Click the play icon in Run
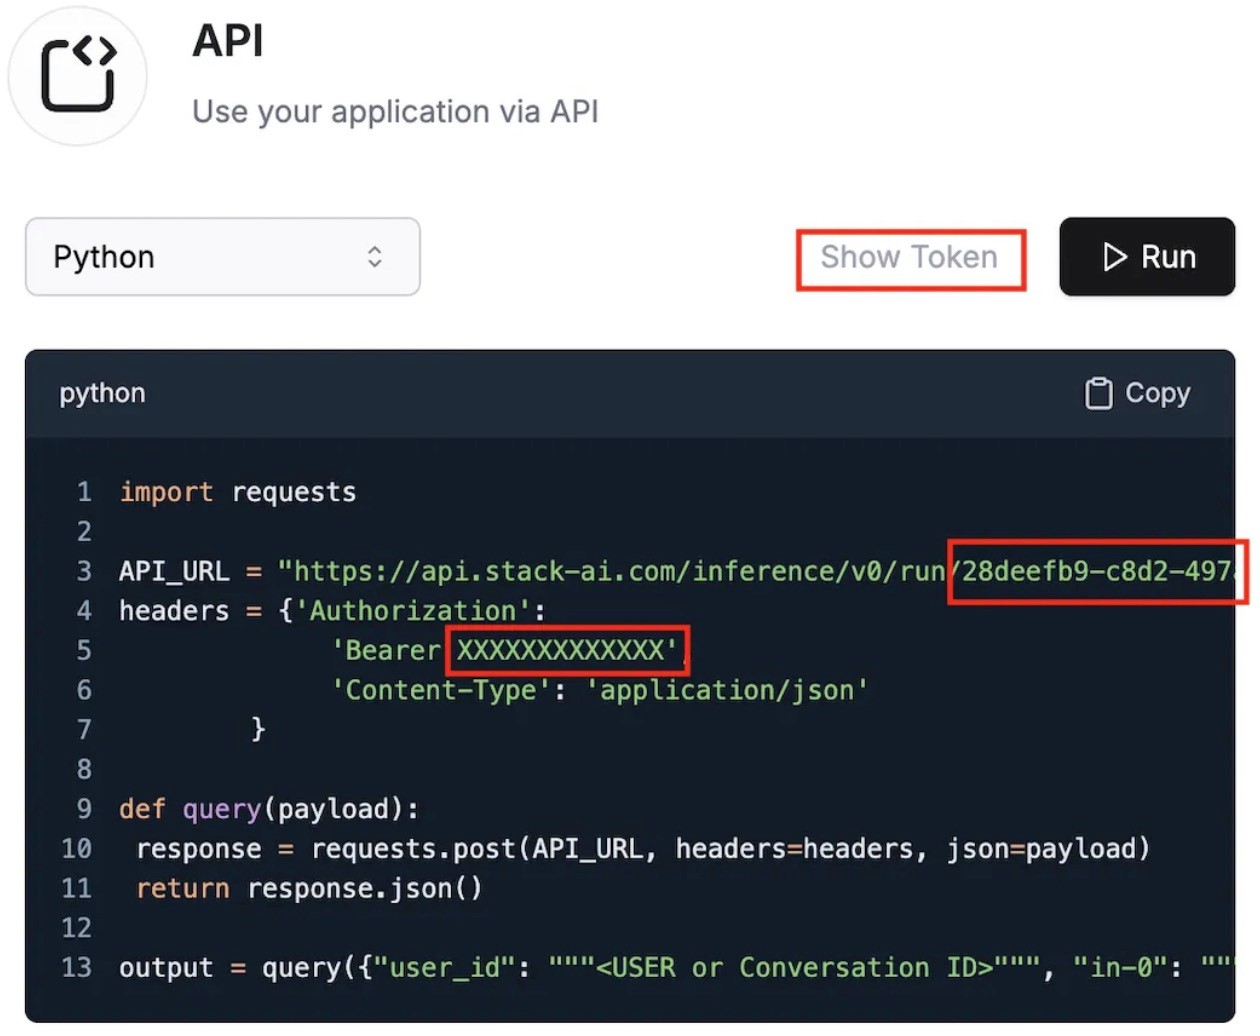Viewport: 1260px width, 1036px height. point(1114,257)
